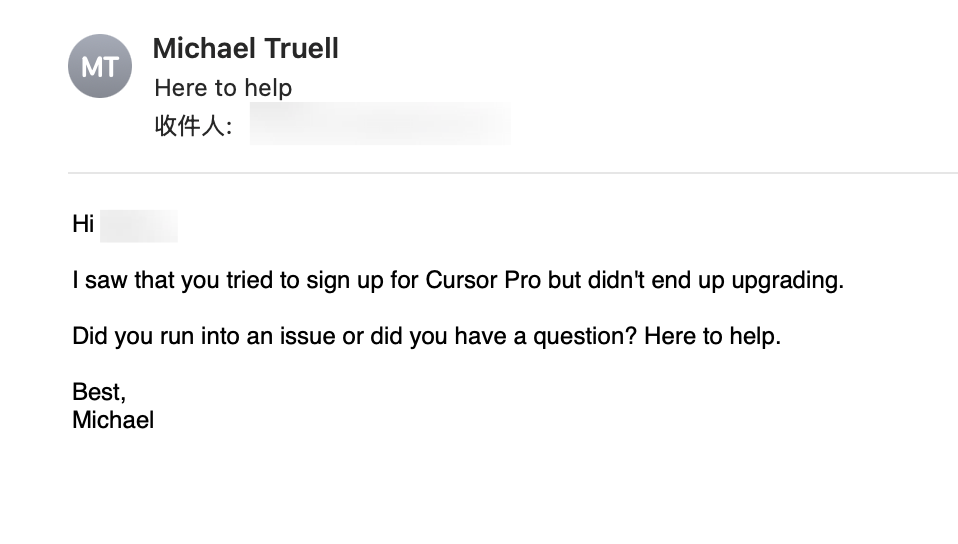Viewport: 958px width, 544px height.
Task: Click the word question? in the body
Action: coord(585,336)
